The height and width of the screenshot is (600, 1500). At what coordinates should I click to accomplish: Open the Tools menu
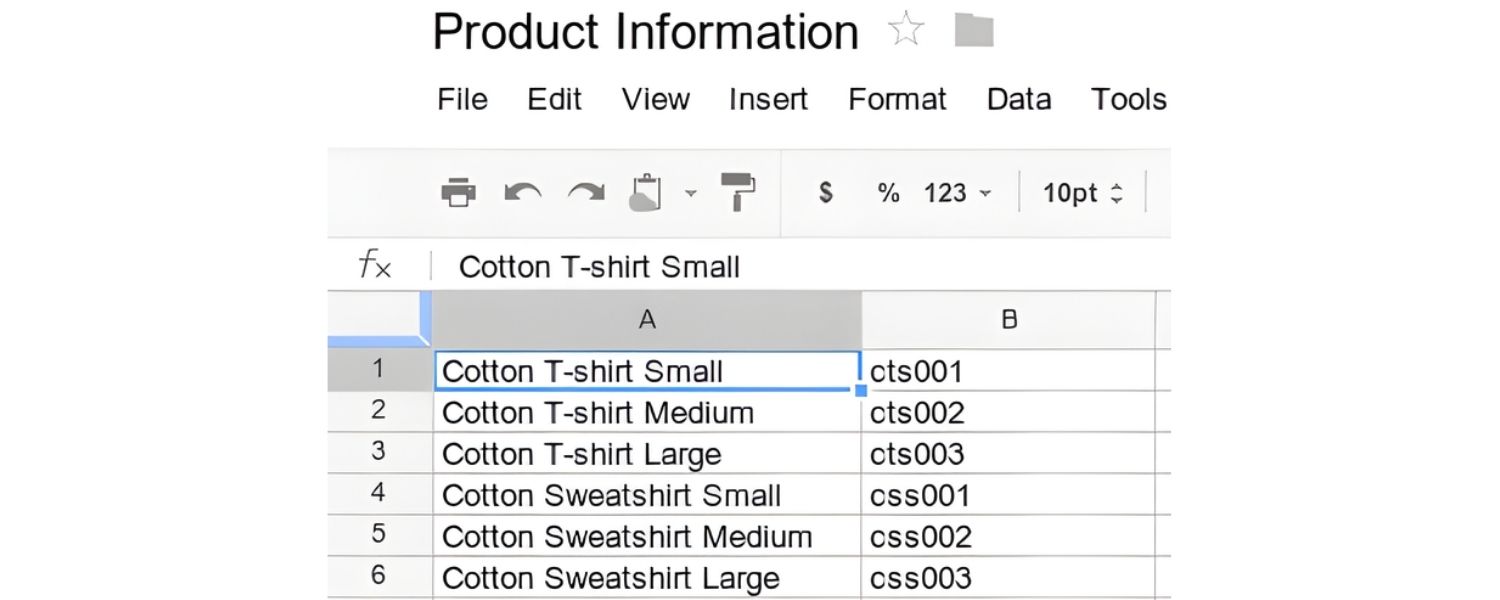click(1128, 99)
